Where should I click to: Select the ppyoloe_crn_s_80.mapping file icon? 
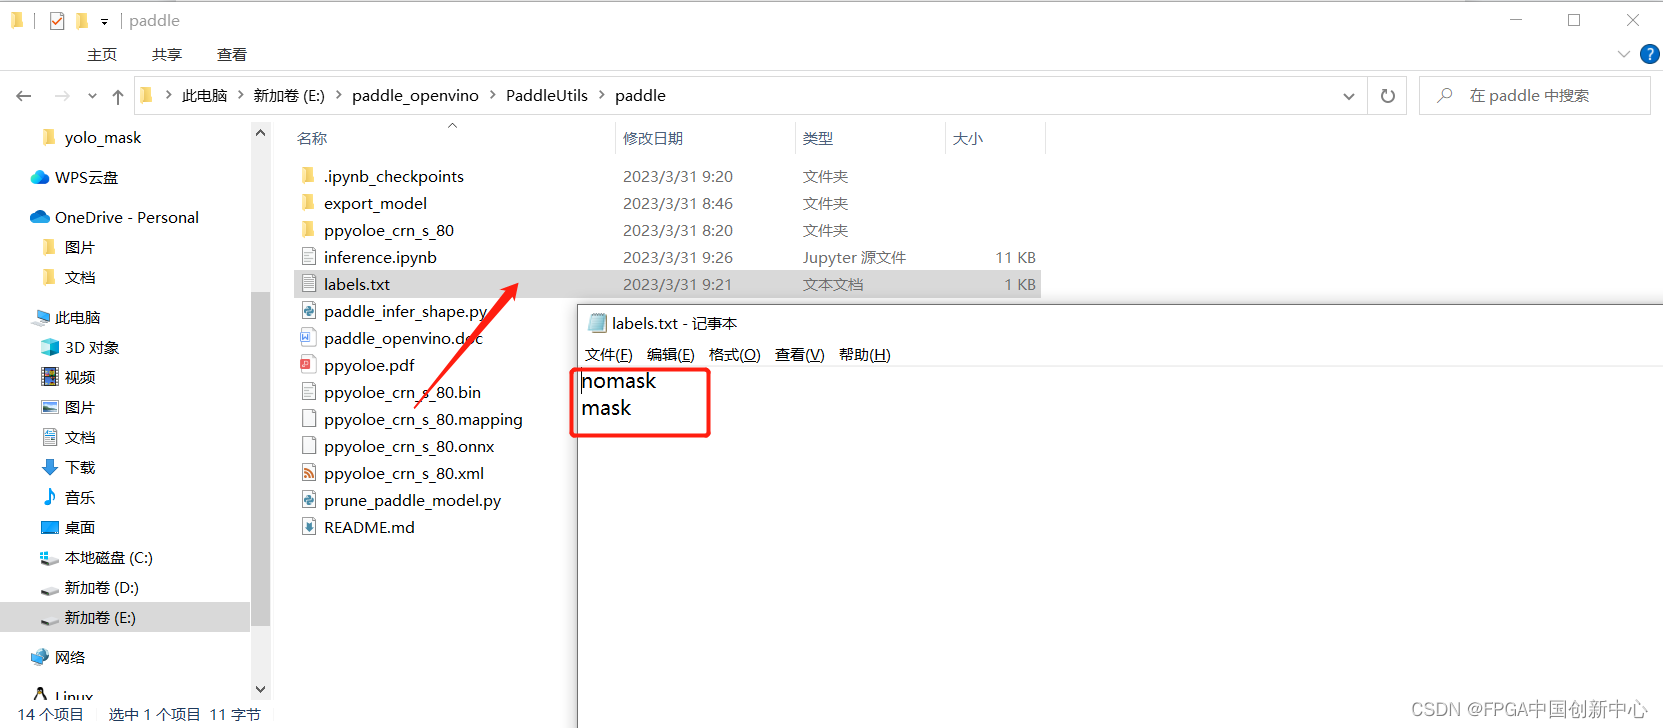[x=309, y=419]
